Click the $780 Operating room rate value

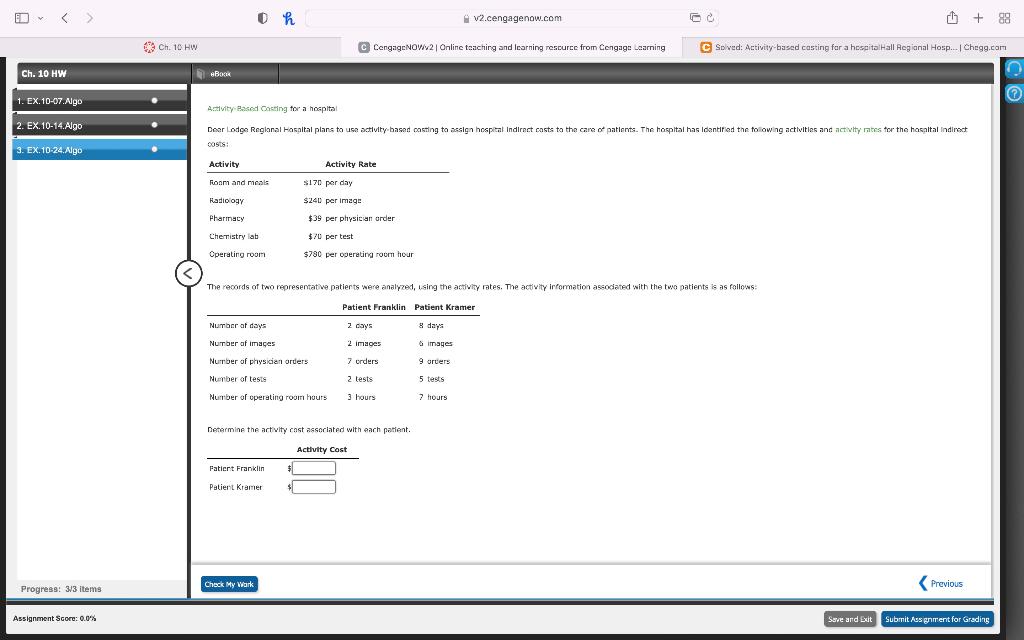(x=312, y=255)
